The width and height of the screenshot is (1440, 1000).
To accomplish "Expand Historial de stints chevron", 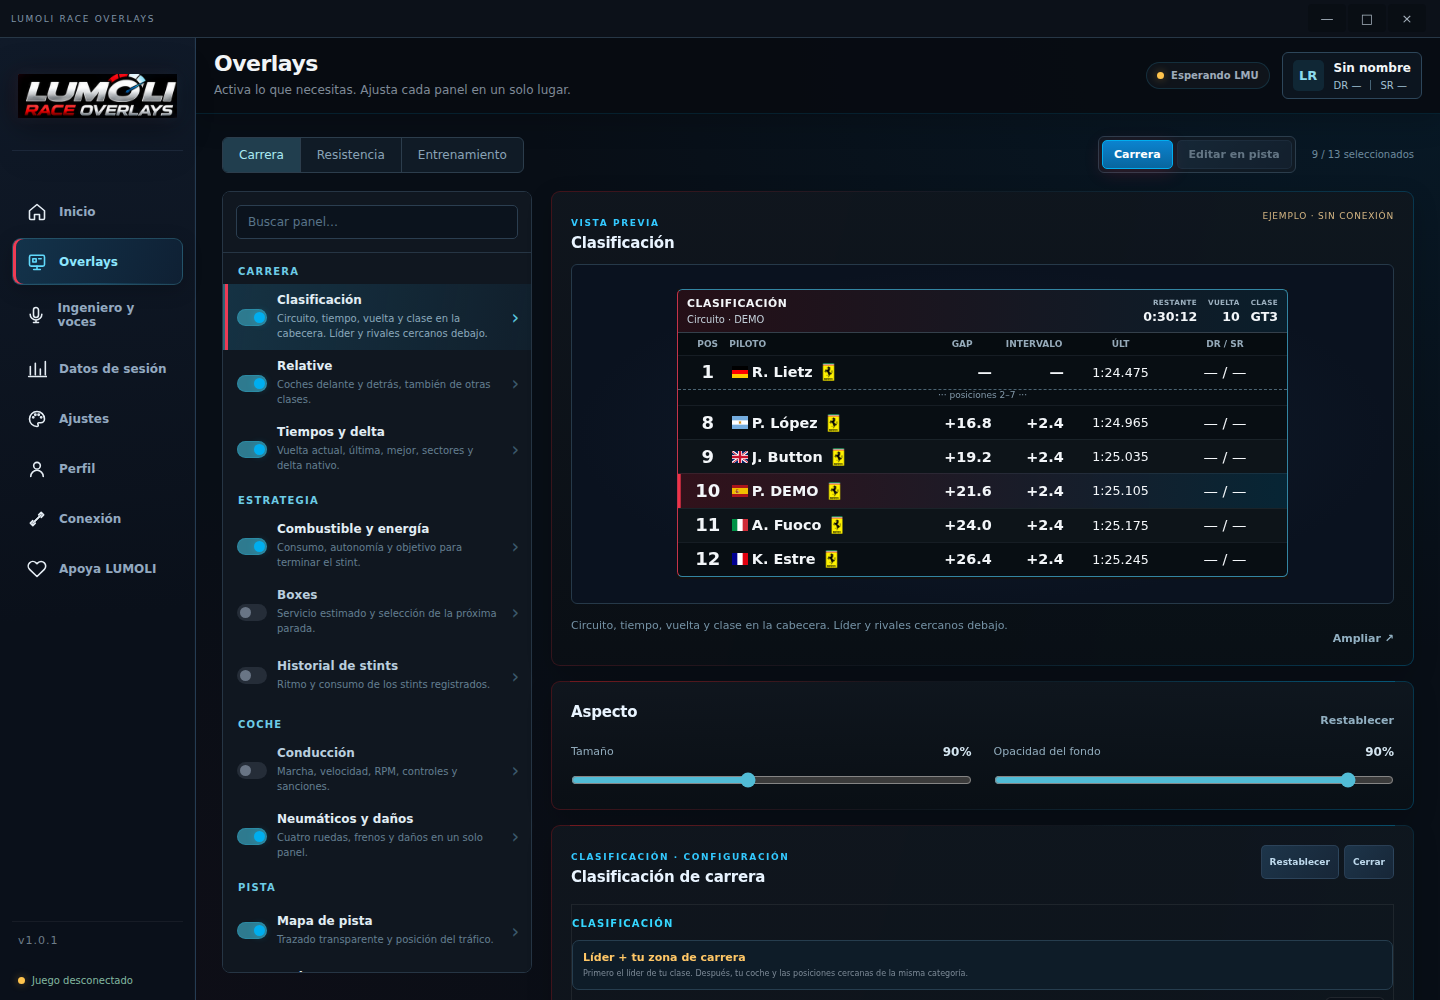I will [515, 677].
